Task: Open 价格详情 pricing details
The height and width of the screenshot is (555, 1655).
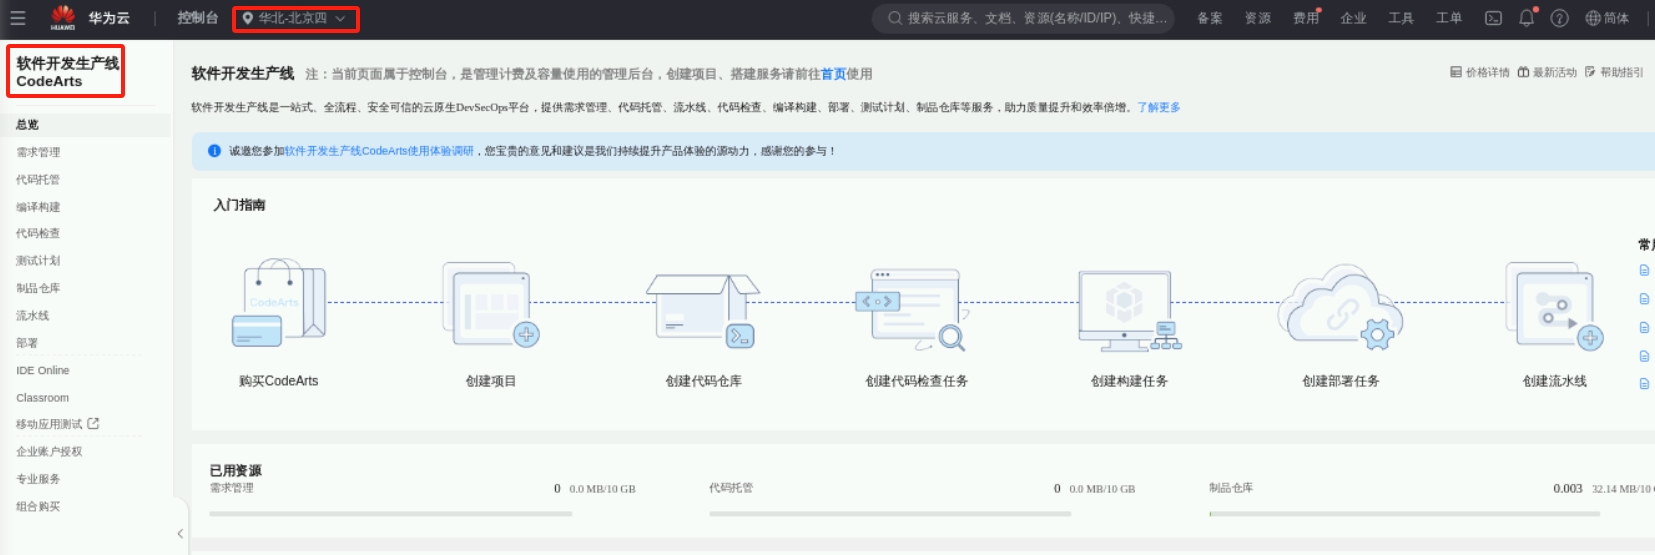Action: (x=1480, y=72)
